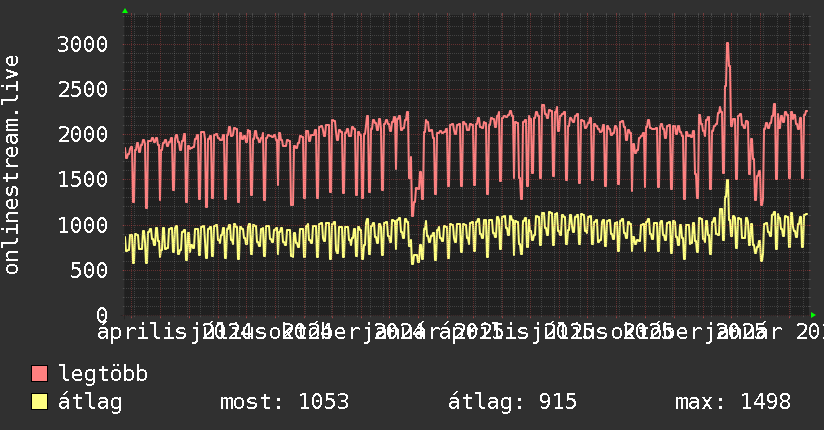Click the pink legtöbb legend swatch
This screenshot has width=824, height=430.
point(39,374)
